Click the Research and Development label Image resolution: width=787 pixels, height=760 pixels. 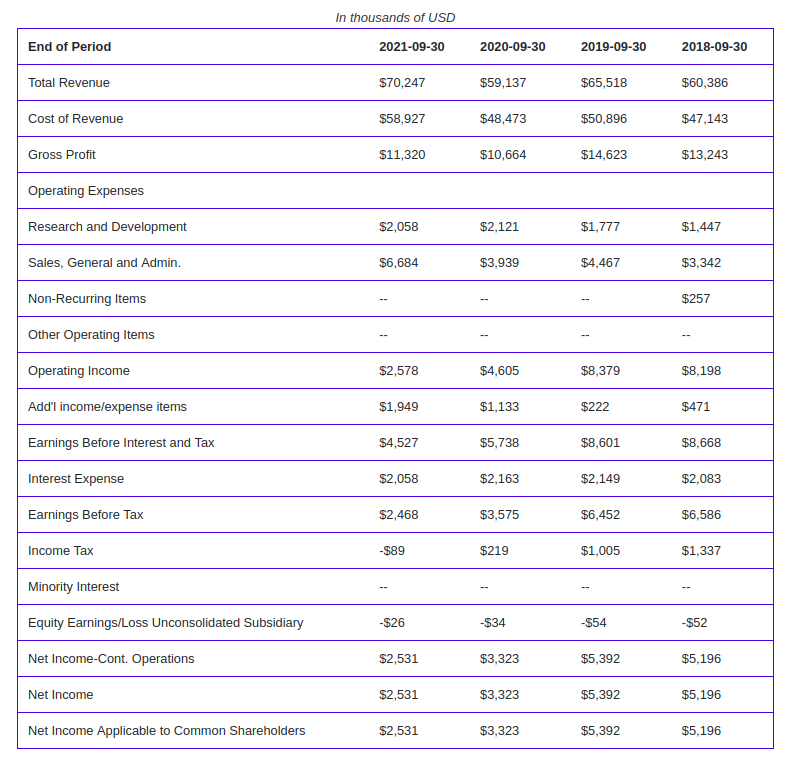coord(107,227)
